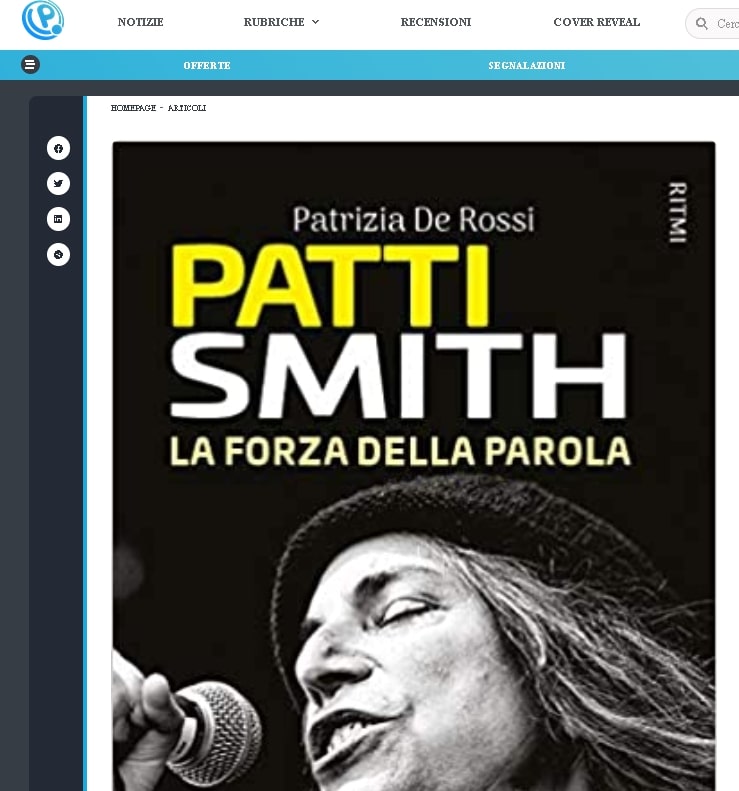
Task: Open the hamburger menu in the blue bar
Action: [x=30, y=65]
